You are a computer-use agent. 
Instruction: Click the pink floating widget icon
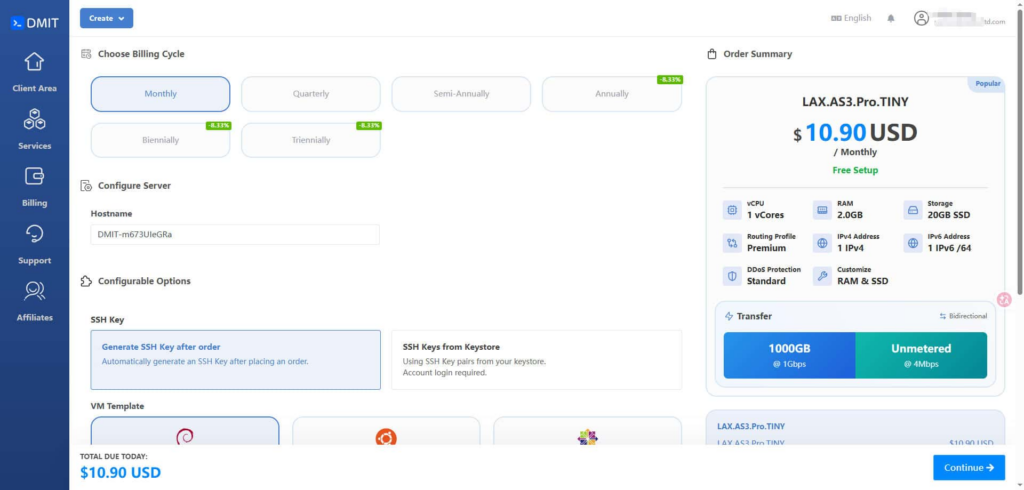pos(1004,299)
